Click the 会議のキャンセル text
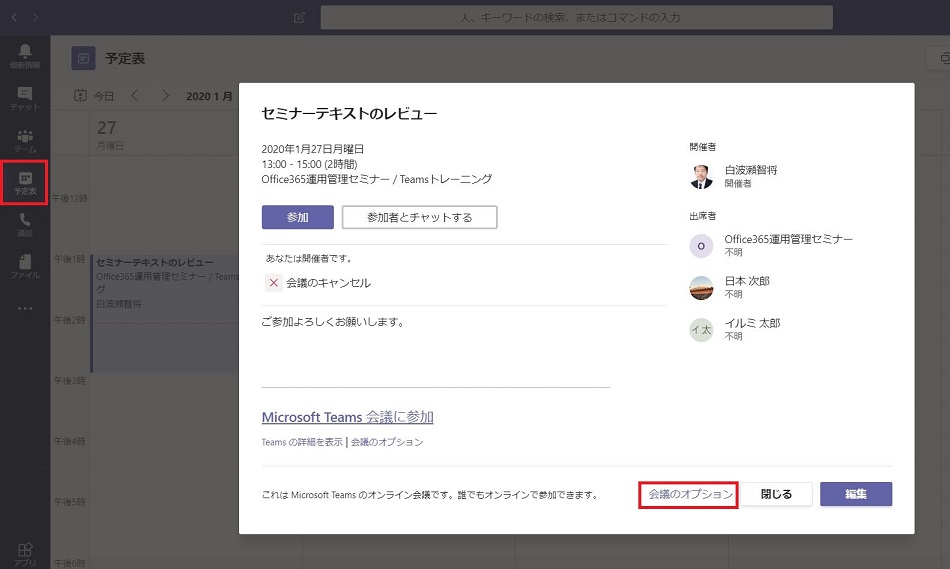950x569 pixels. click(x=328, y=283)
